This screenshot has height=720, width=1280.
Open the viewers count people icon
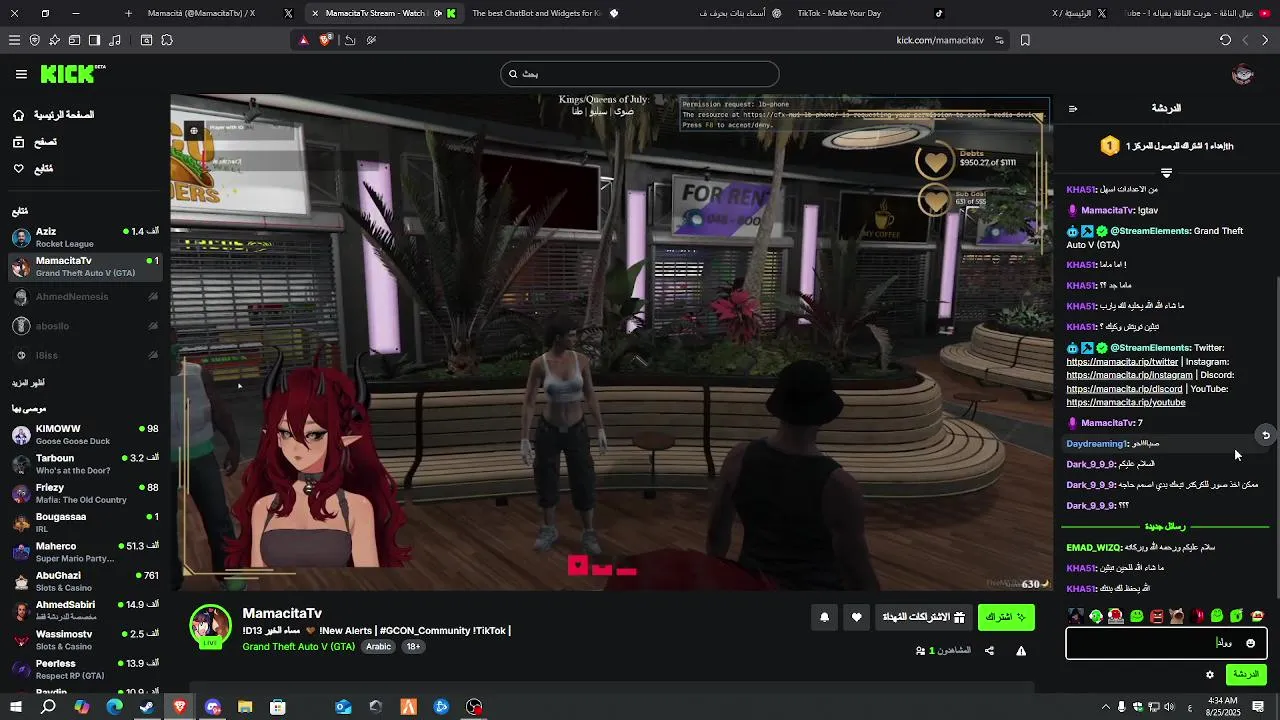(920, 651)
